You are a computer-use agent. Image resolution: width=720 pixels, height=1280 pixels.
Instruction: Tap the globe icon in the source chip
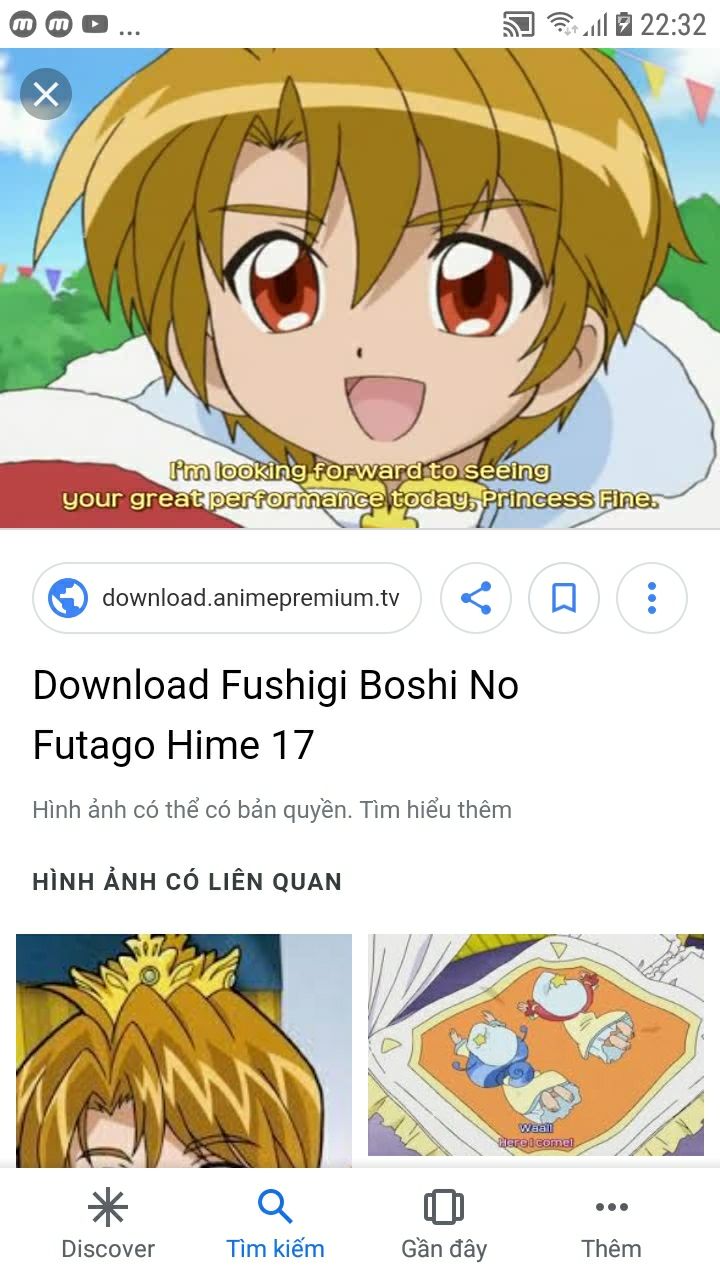pos(68,599)
